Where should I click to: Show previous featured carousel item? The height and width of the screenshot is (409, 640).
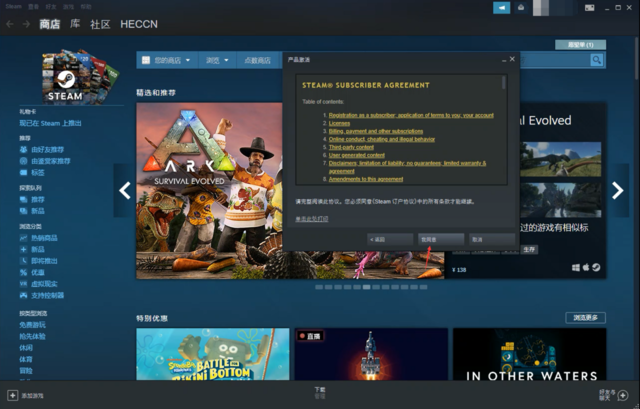124,190
